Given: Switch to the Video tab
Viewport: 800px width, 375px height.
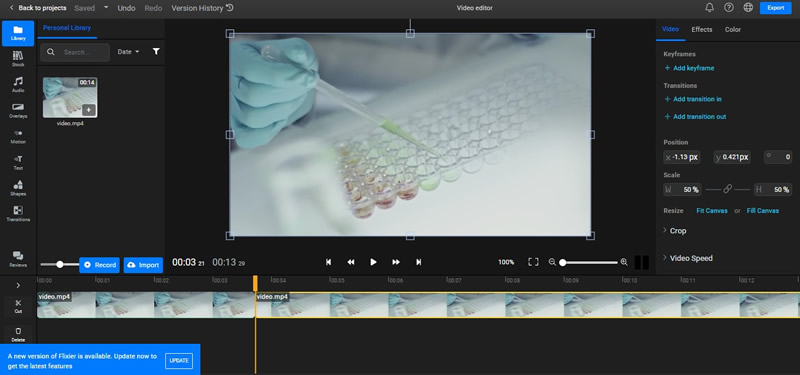Looking at the screenshot, I should pyautogui.click(x=670, y=30).
